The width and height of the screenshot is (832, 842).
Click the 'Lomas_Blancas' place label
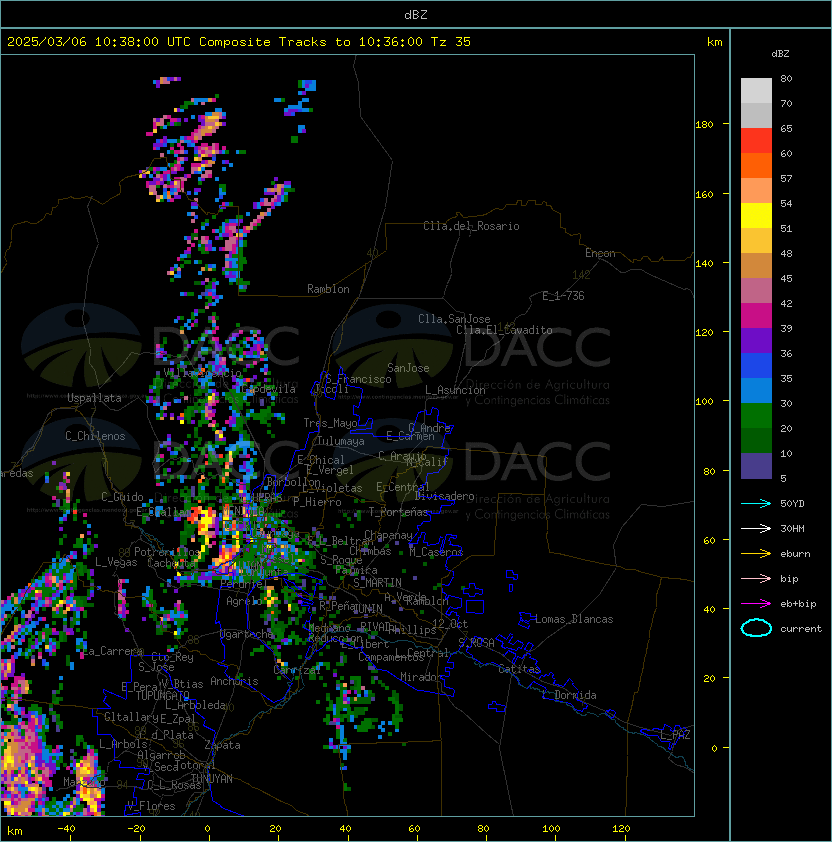coord(574,619)
